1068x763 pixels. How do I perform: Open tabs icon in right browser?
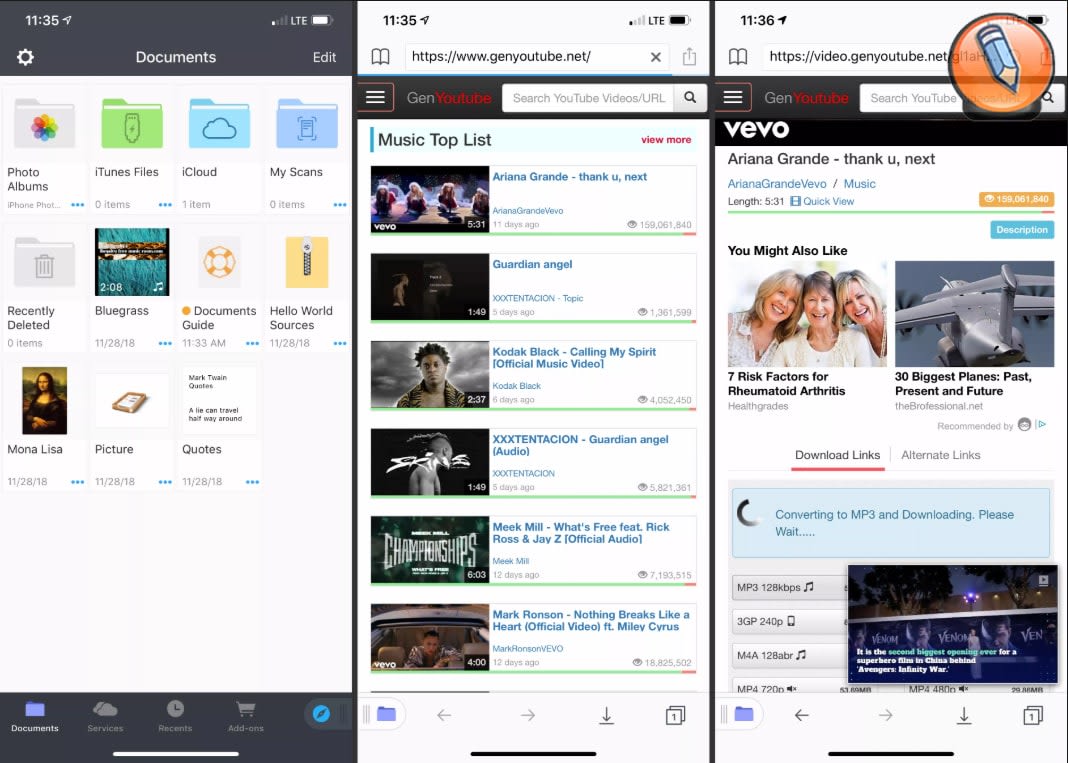point(1033,715)
